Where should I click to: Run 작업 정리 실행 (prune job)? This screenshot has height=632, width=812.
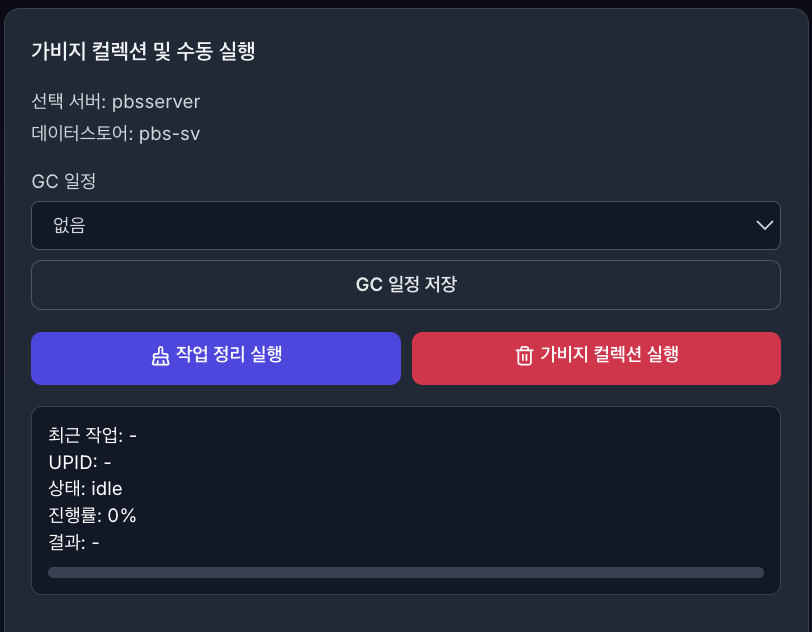tap(216, 357)
